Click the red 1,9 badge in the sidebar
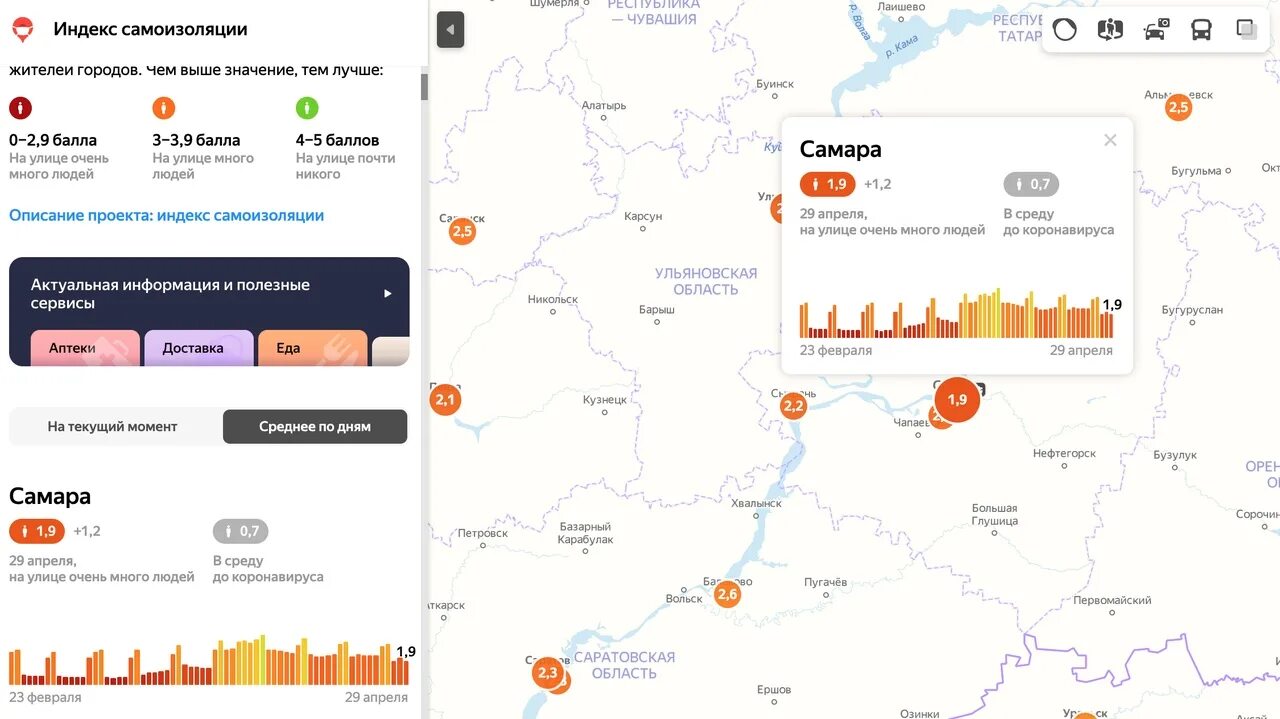The image size is (1280, 719). click(x=37, y=531)
